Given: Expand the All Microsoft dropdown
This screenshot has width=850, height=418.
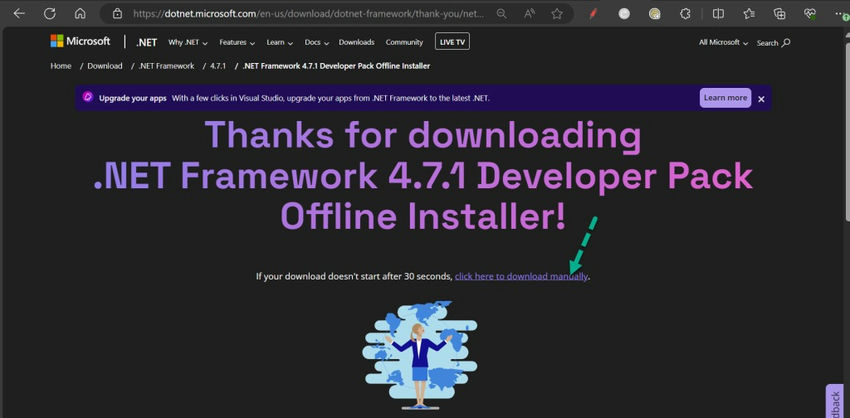Looking at the screenshot, I should point(723,42).
